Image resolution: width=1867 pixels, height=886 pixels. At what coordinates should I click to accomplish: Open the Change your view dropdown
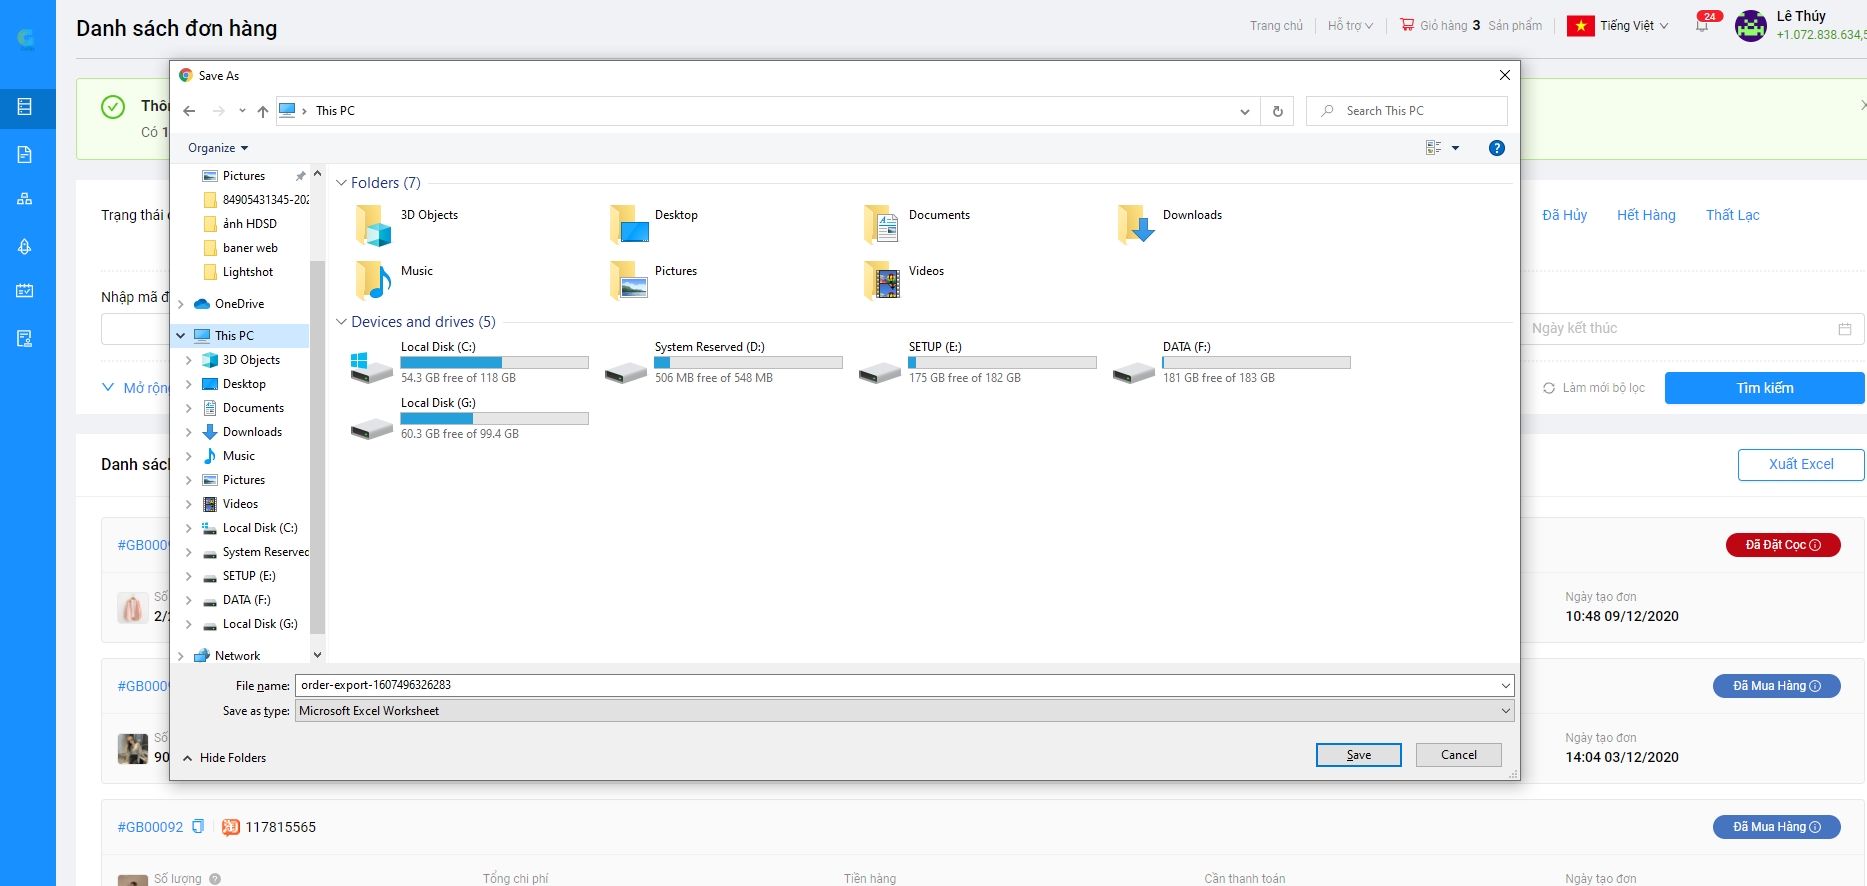(x=1455, y=148)
